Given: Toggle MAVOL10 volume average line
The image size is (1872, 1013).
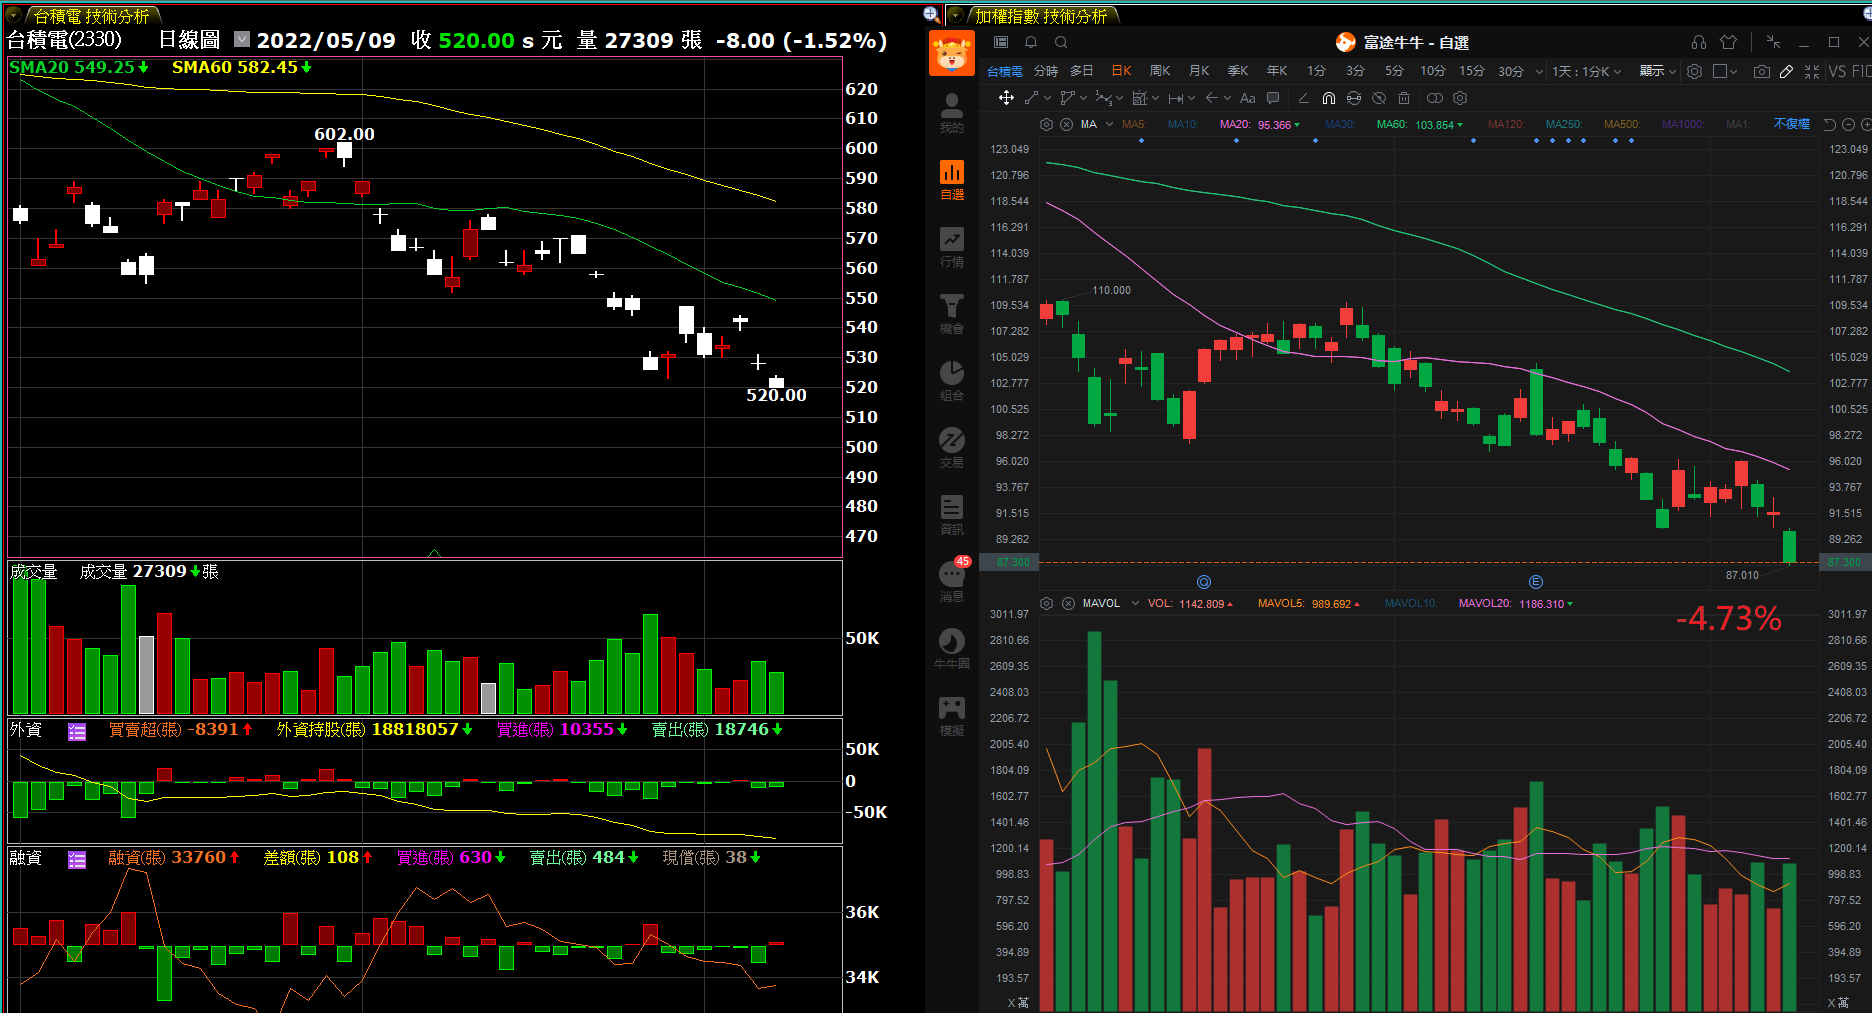Looking at the screenshot, I should 1411,603.
